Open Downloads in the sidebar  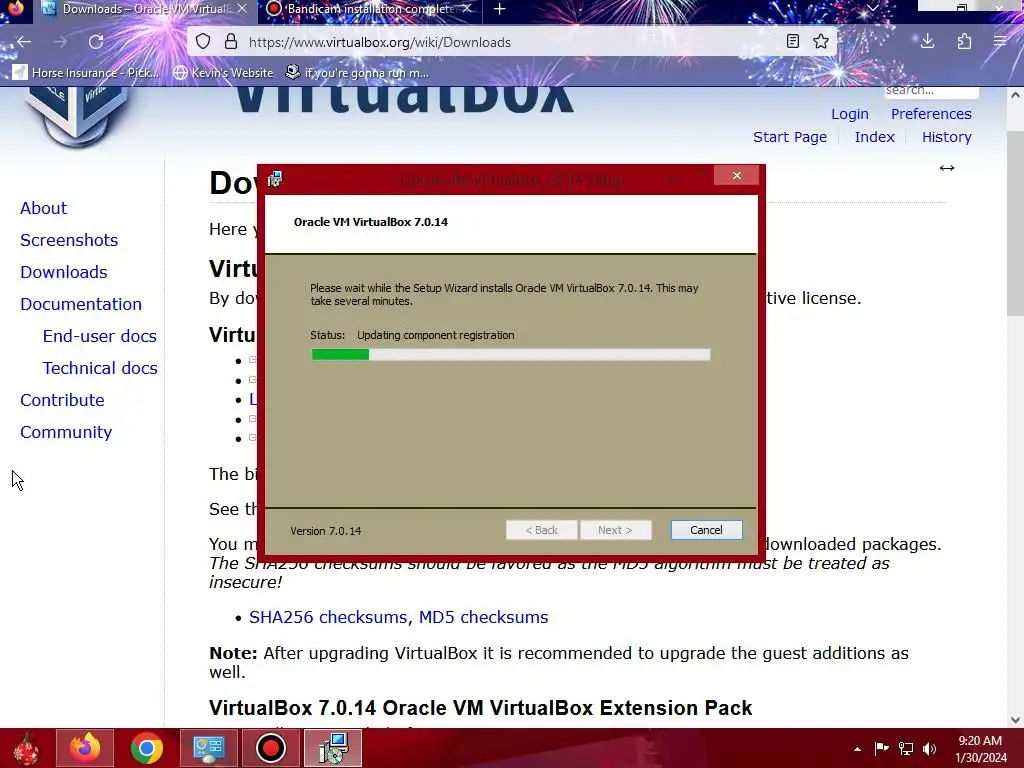tap(63, 272)
